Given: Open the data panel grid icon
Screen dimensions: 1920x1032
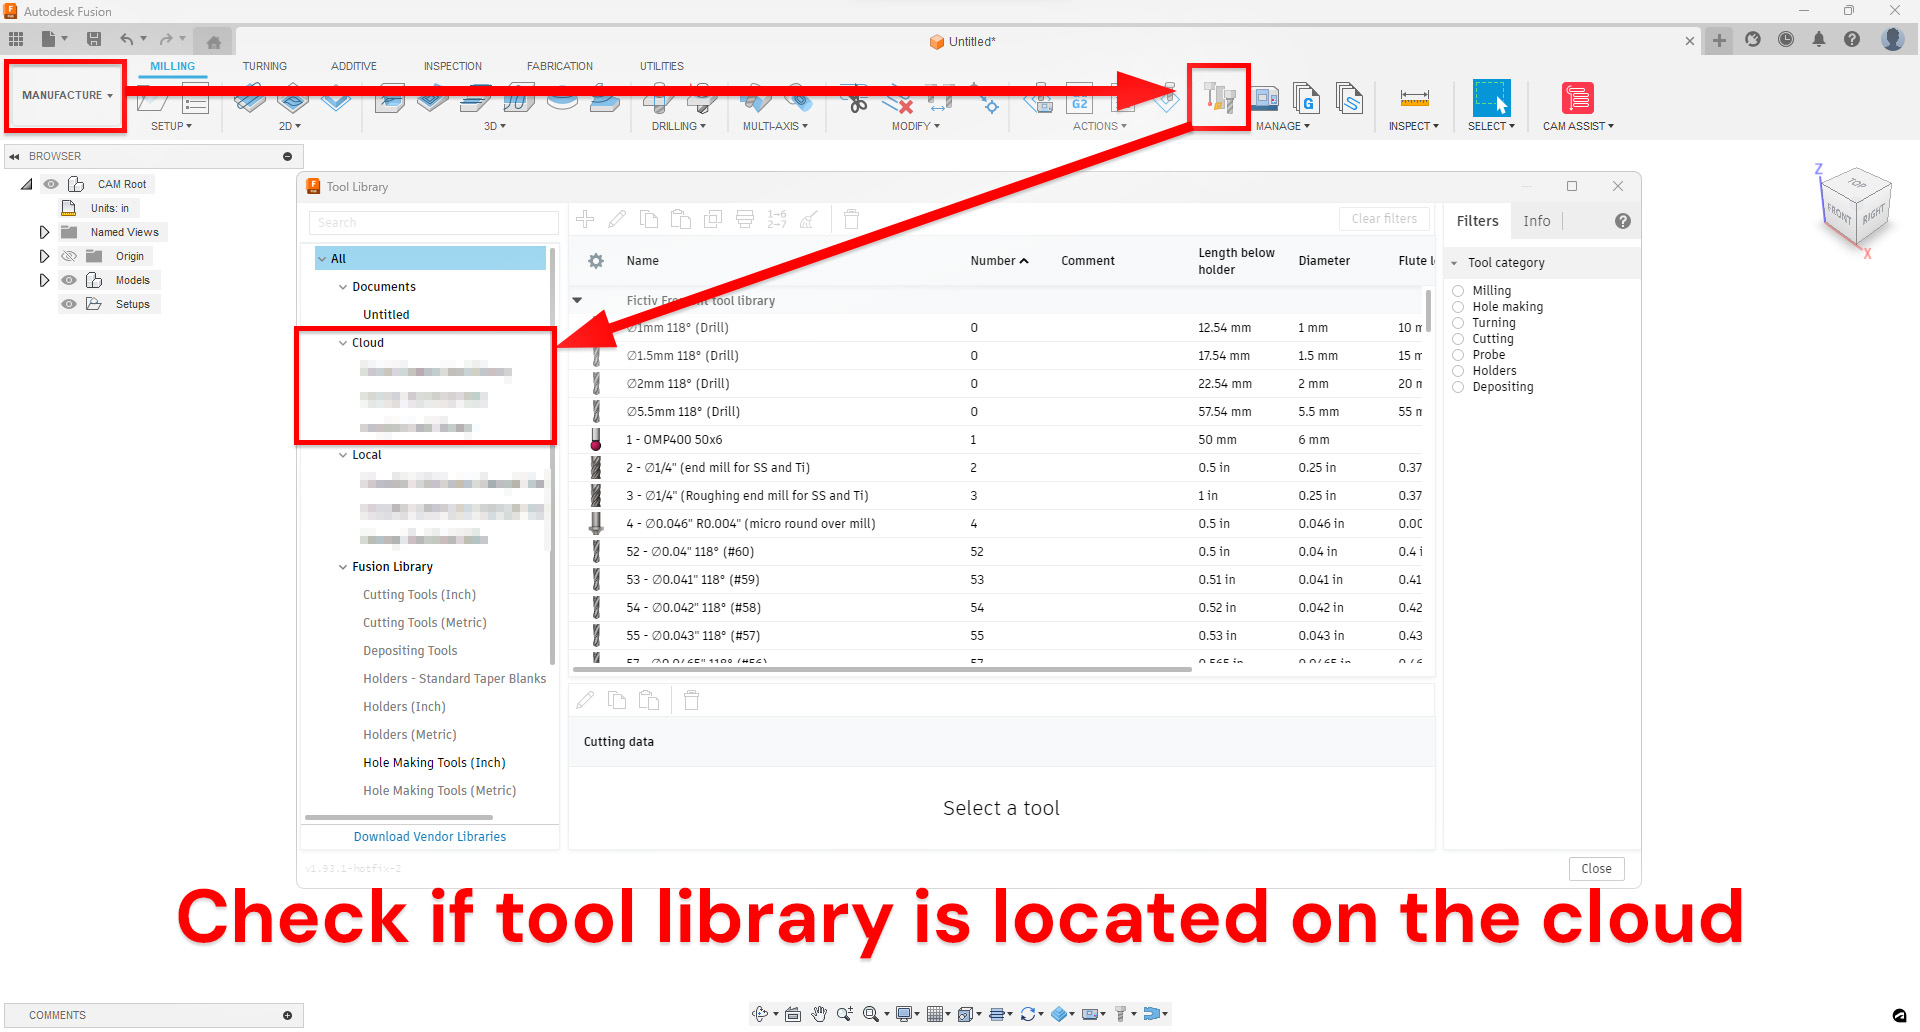Looking at the screenshot, I should pyautogui.click(x=16, y=39).
